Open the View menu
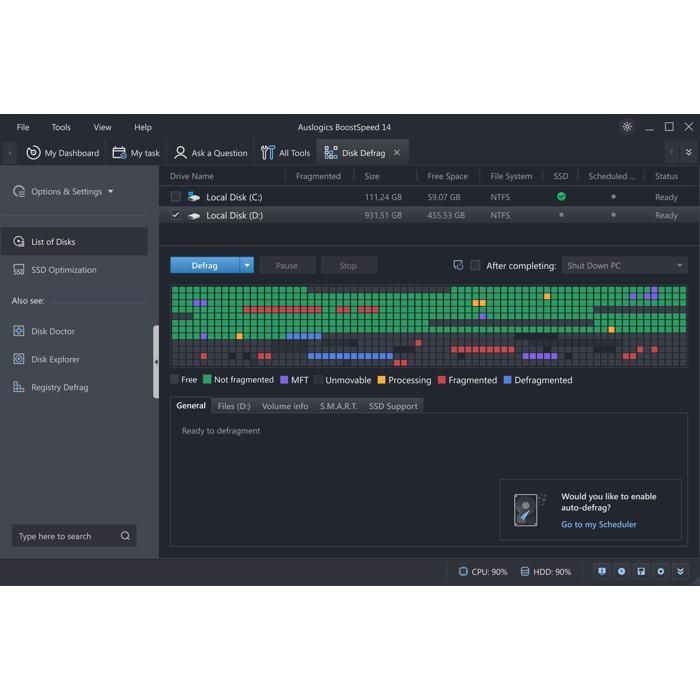700x700 pixels. point(102,127)
